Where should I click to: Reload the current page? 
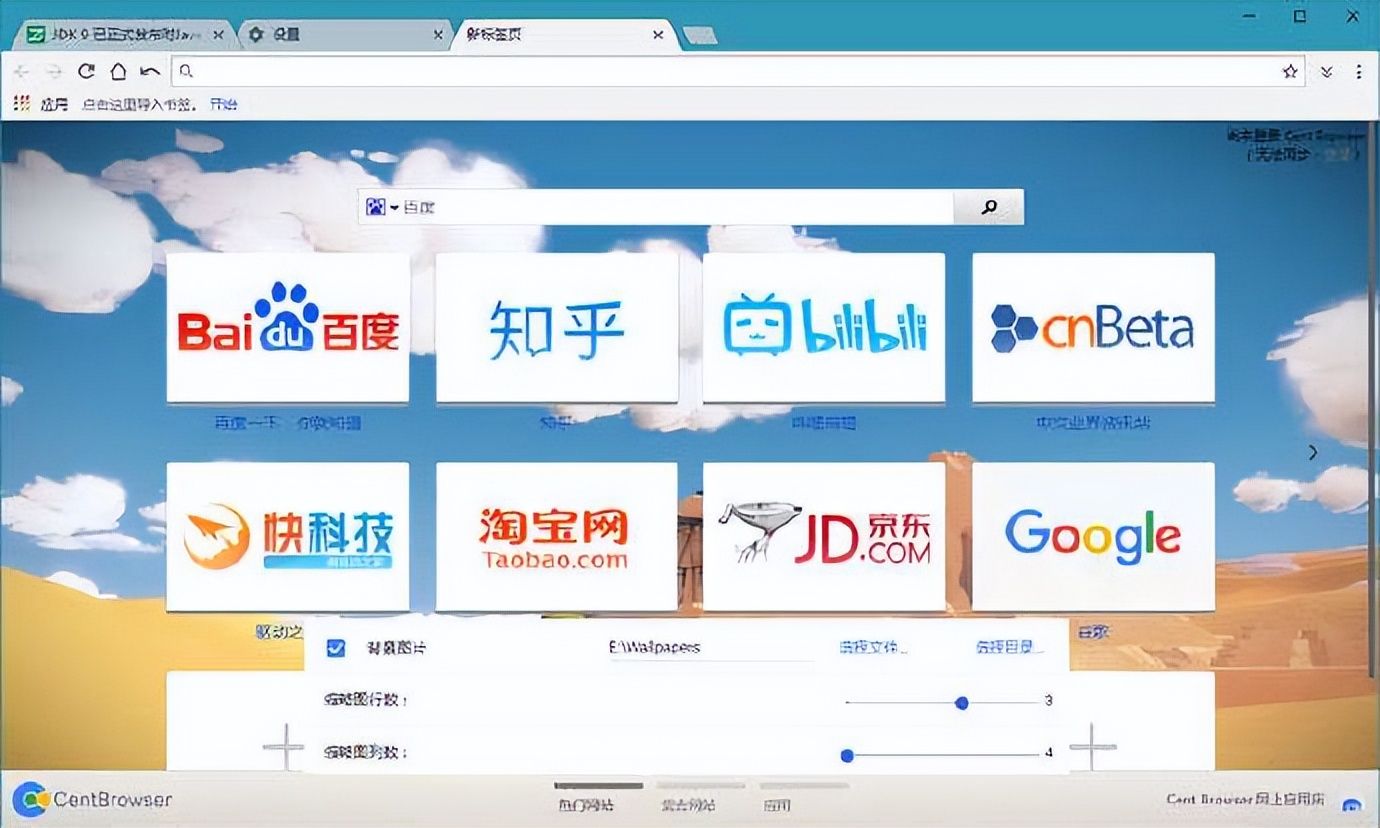[x=86, y=72]
